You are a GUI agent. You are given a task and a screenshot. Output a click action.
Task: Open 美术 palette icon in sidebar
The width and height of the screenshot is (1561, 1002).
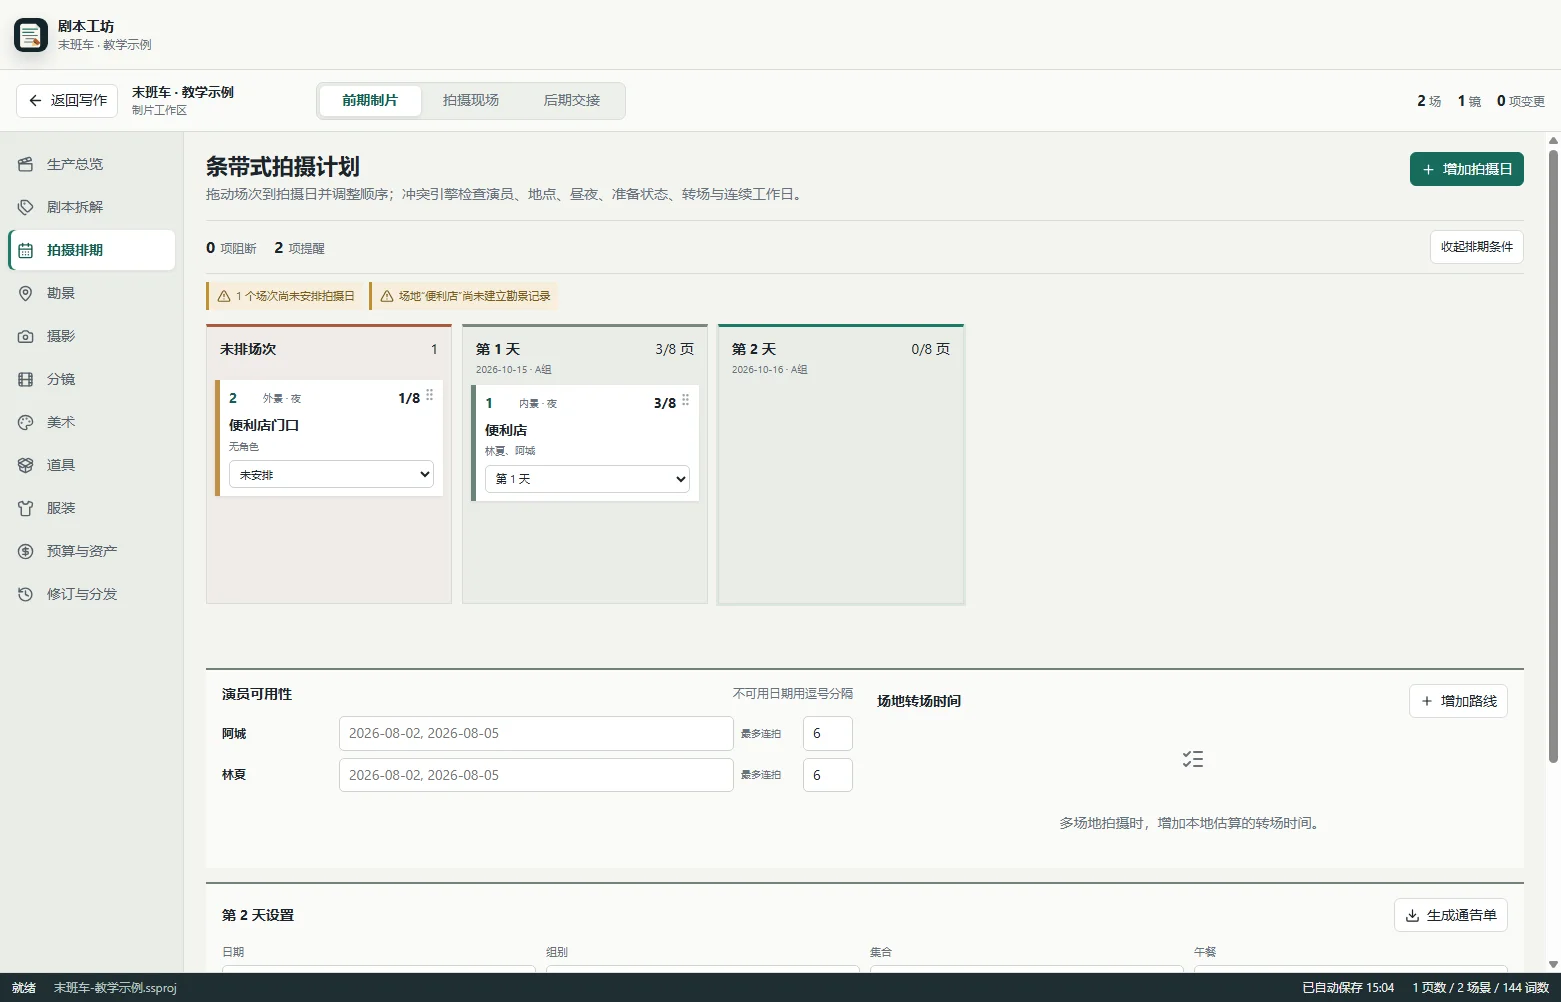[x=26, y=422]
